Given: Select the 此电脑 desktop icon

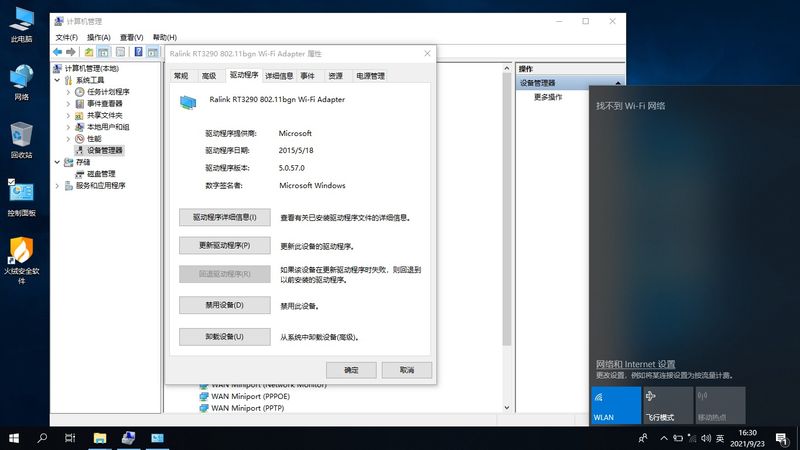Looking at the screenshot, I should [21, 25].
